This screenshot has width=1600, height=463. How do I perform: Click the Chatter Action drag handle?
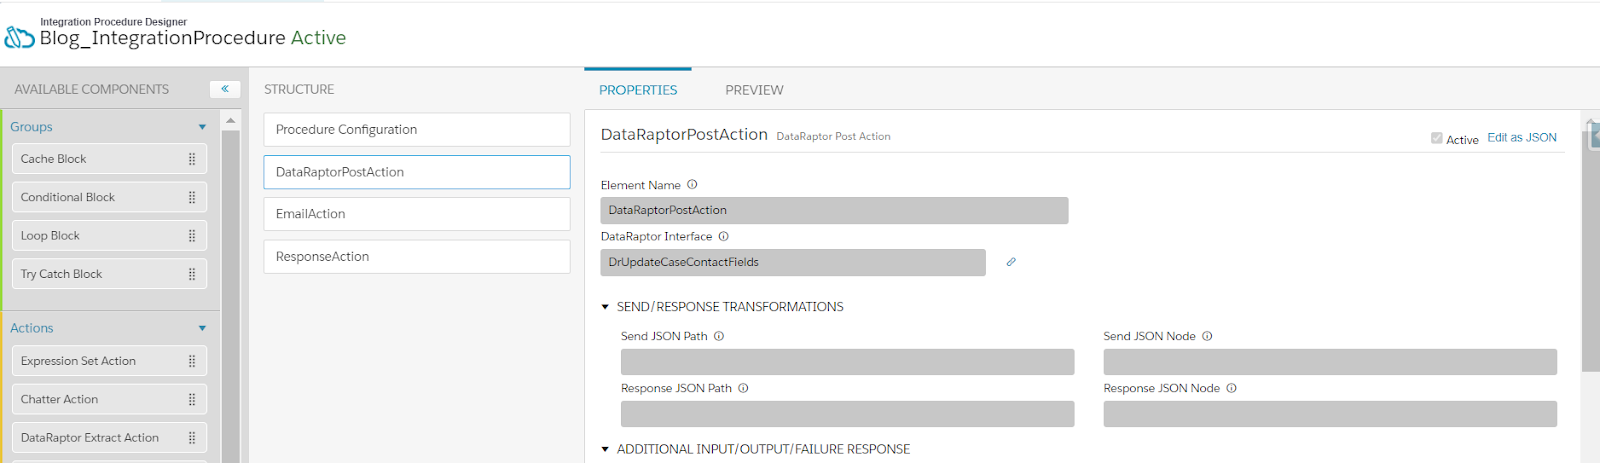pyautogui.click(x=192, y=399)
